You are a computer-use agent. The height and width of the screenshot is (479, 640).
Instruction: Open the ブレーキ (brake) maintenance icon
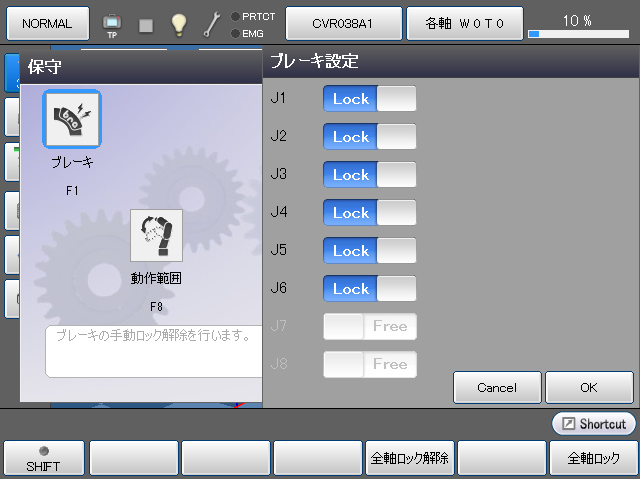point(71,121)
